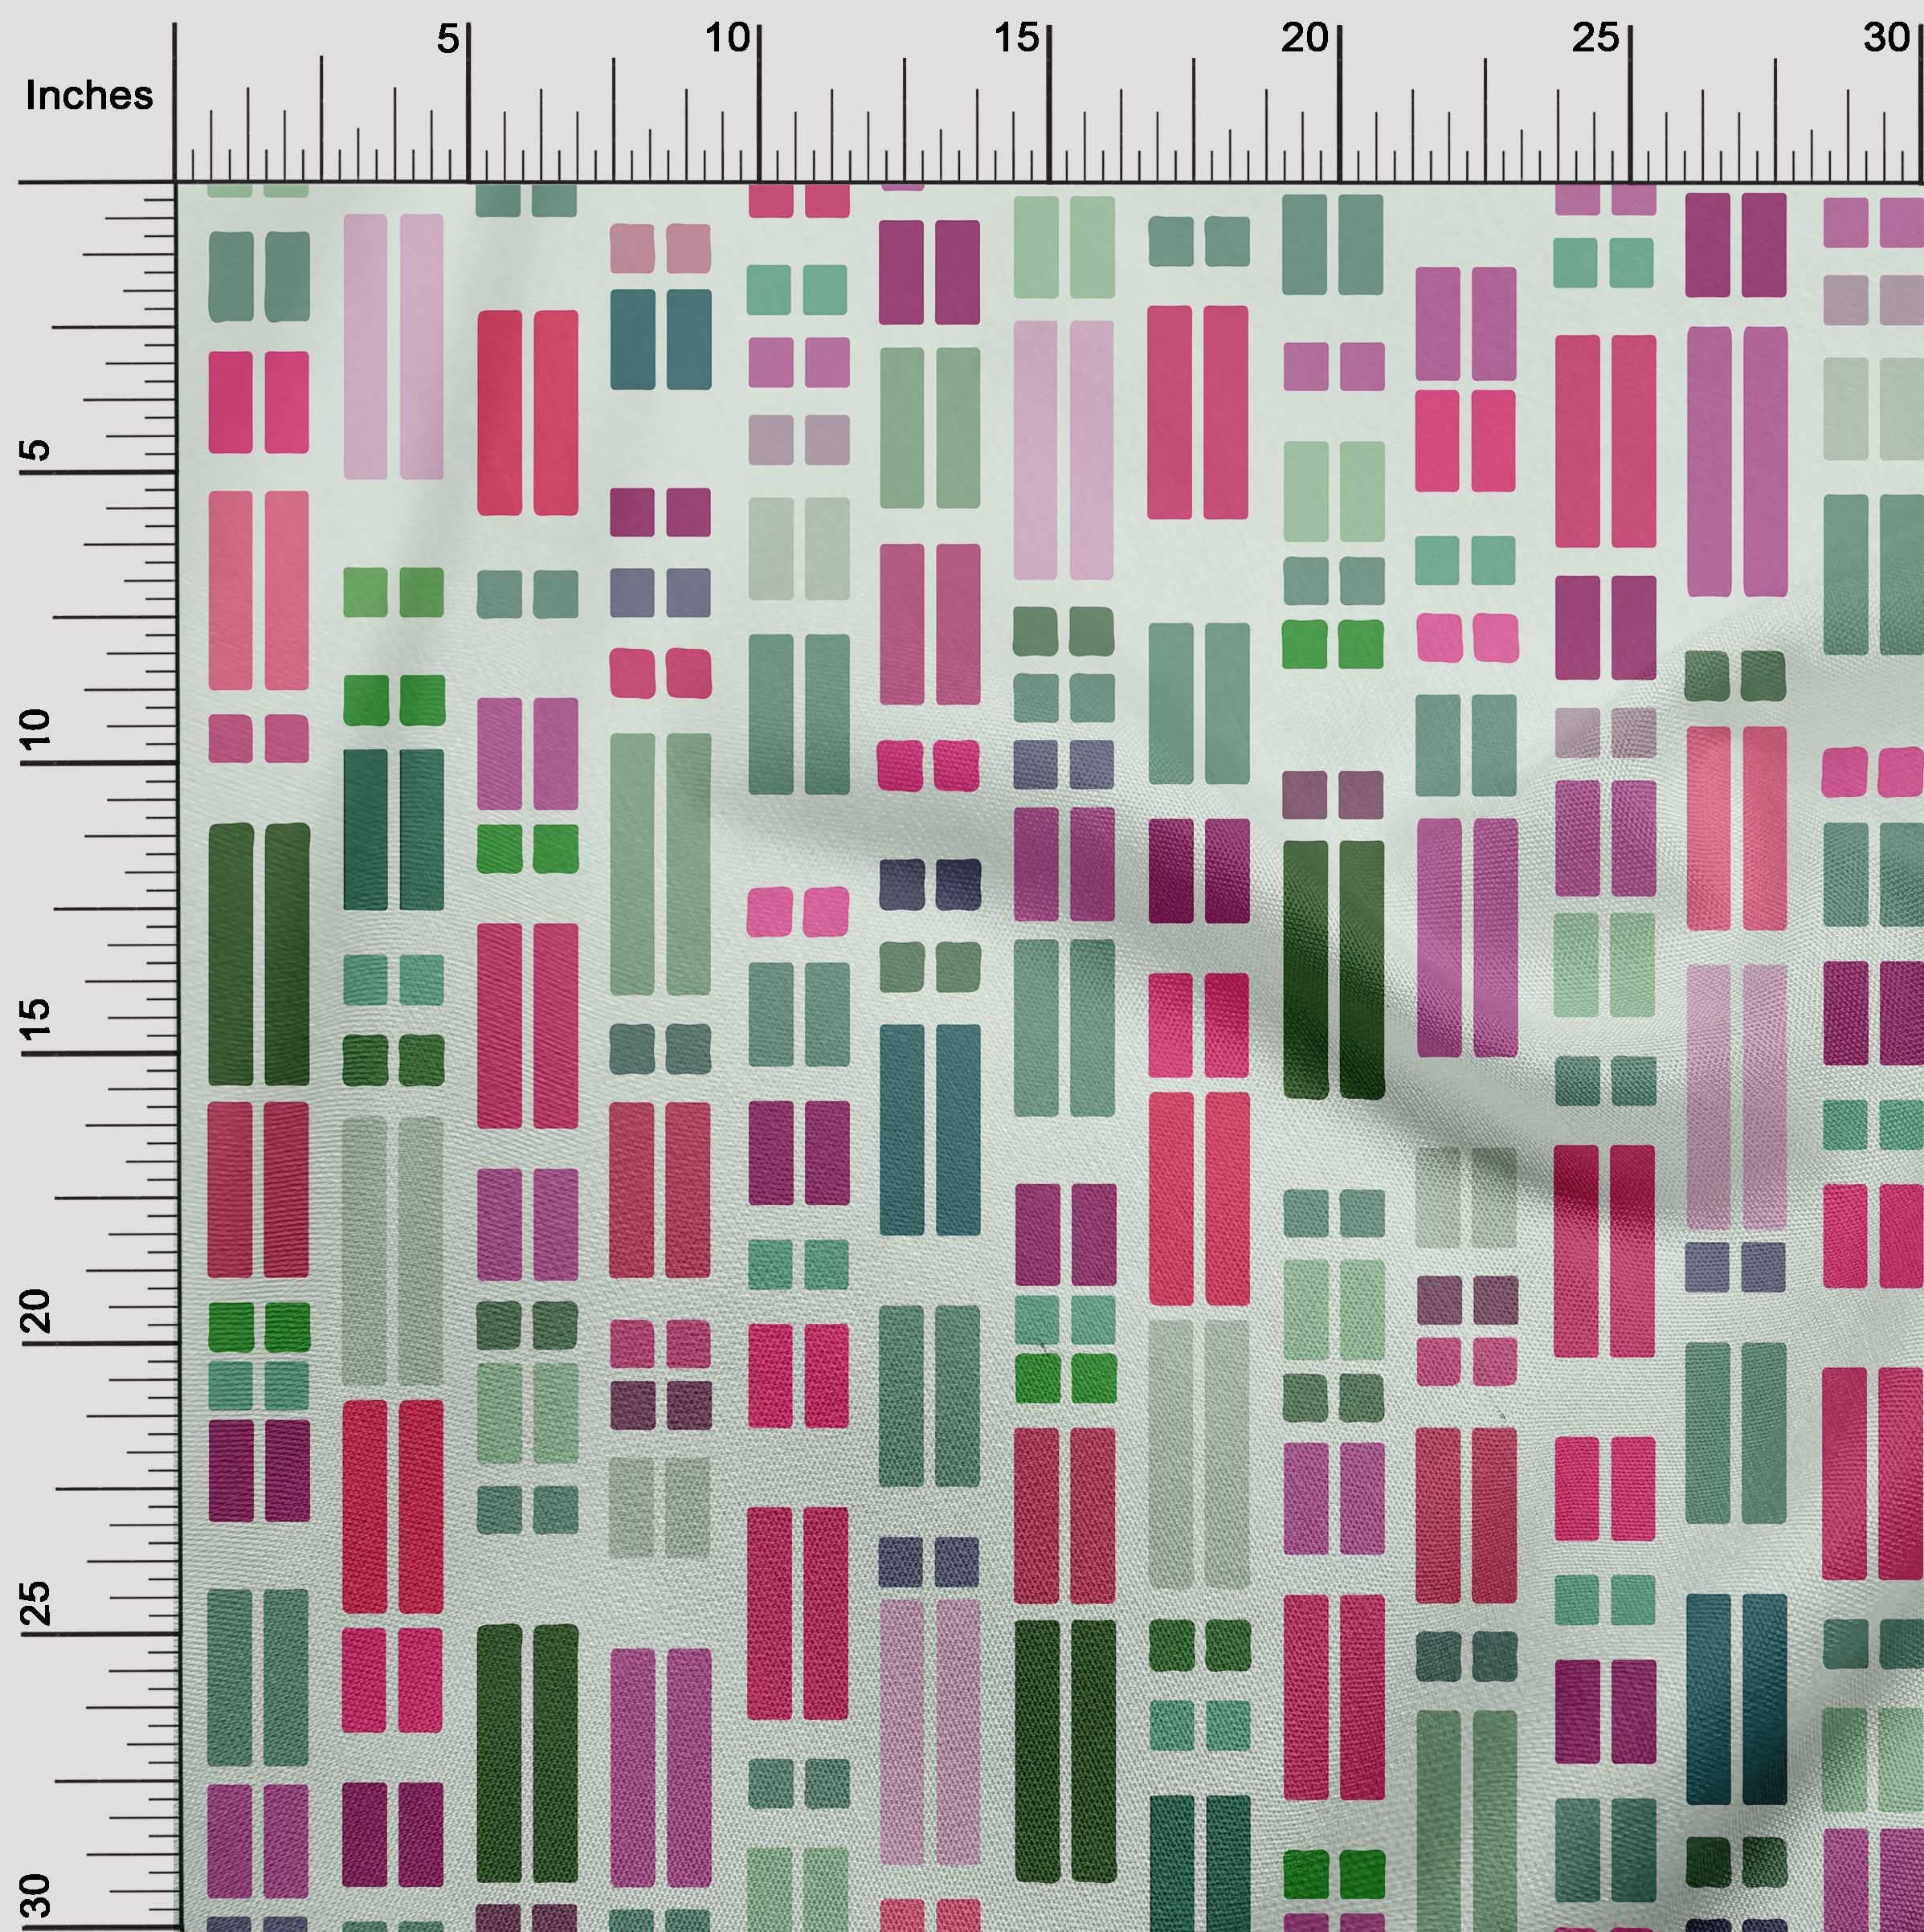
Task: Click the "25" mark on the top ruler
Action: (x=1595, y=39)
